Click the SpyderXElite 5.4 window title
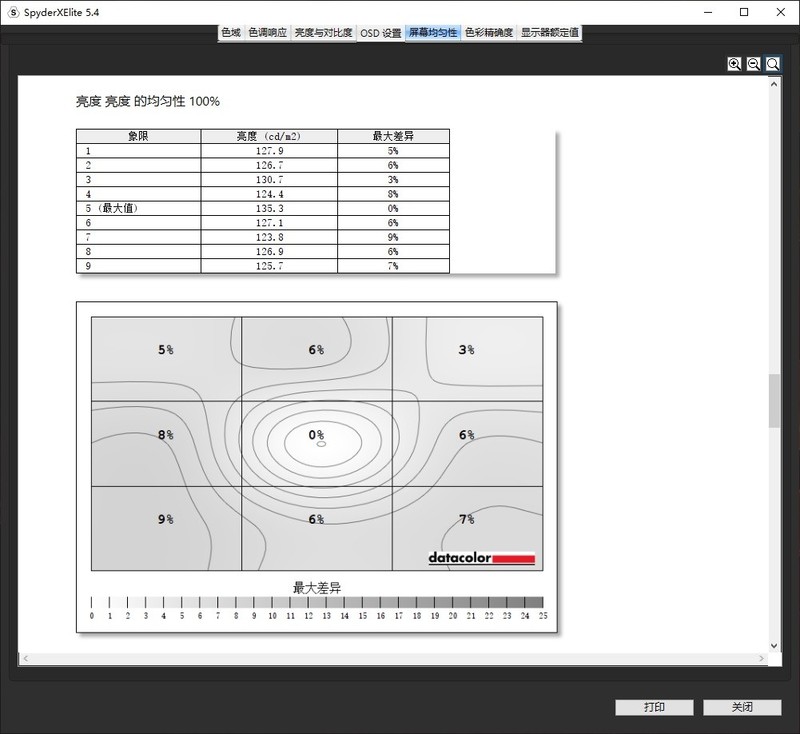This screenshot has width=800, height=734. pos(61,13)
